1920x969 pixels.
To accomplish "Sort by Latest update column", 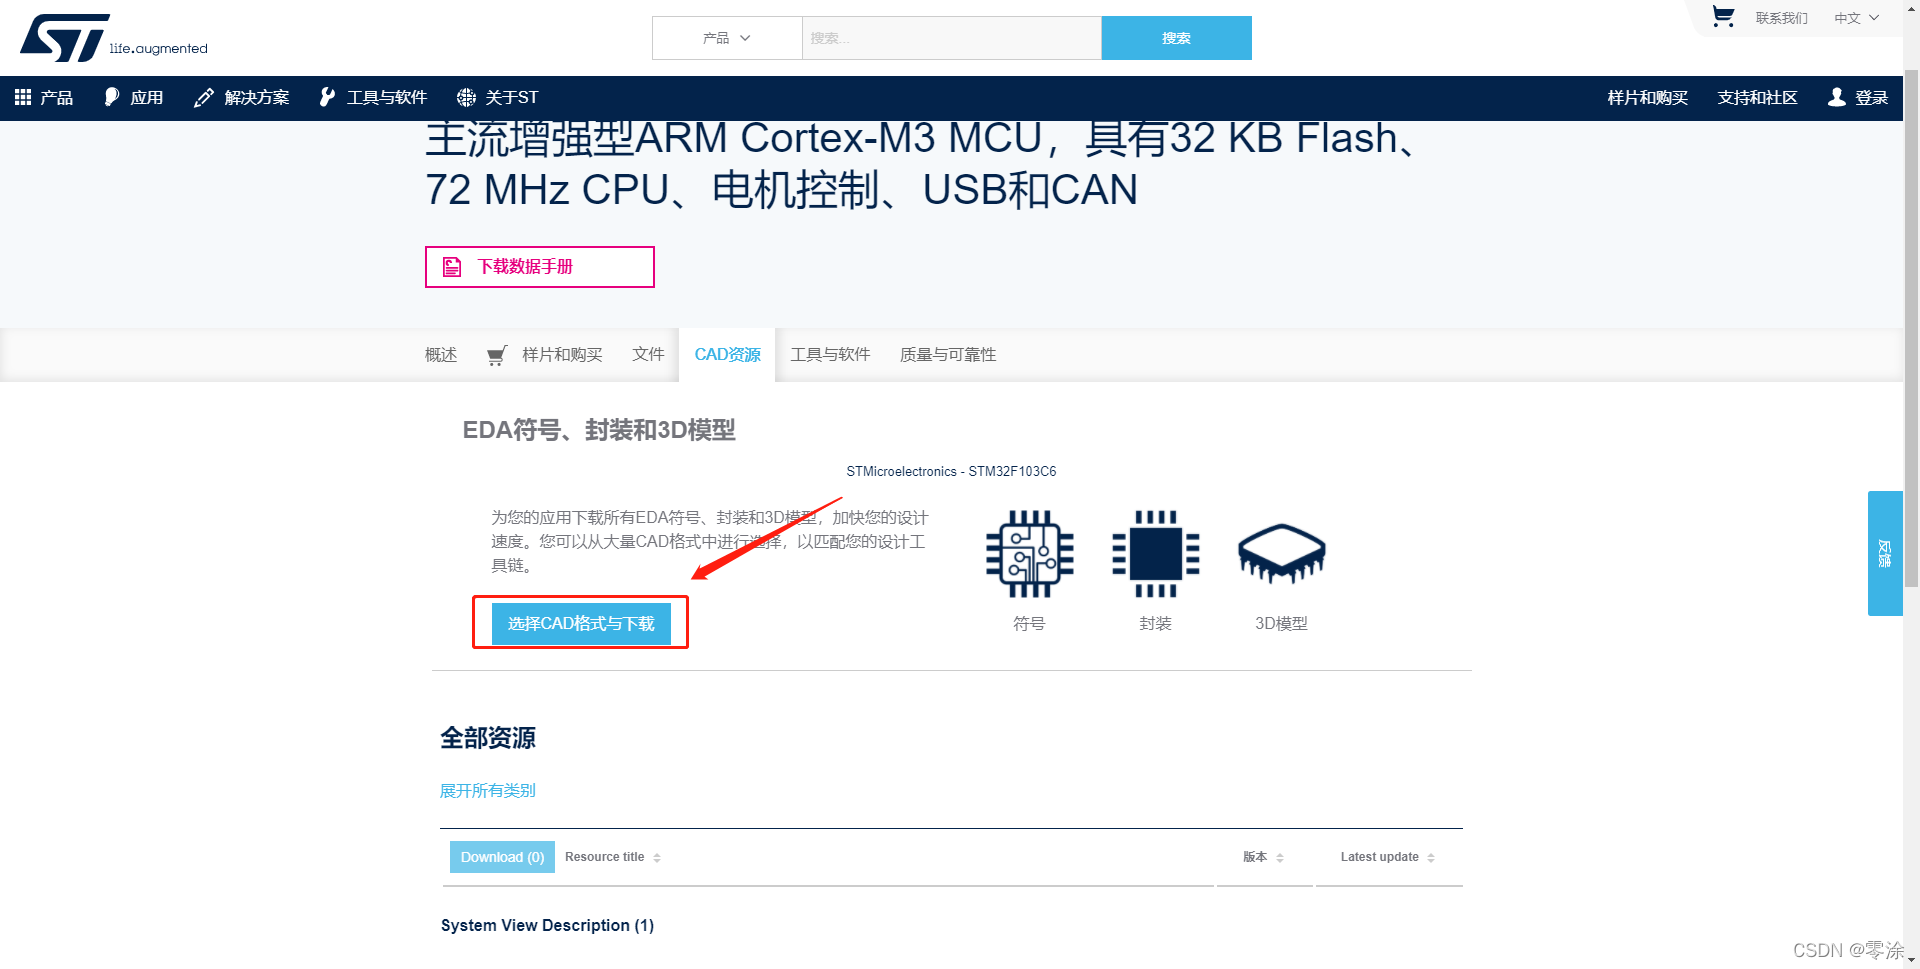I will tap(1388, 857).
